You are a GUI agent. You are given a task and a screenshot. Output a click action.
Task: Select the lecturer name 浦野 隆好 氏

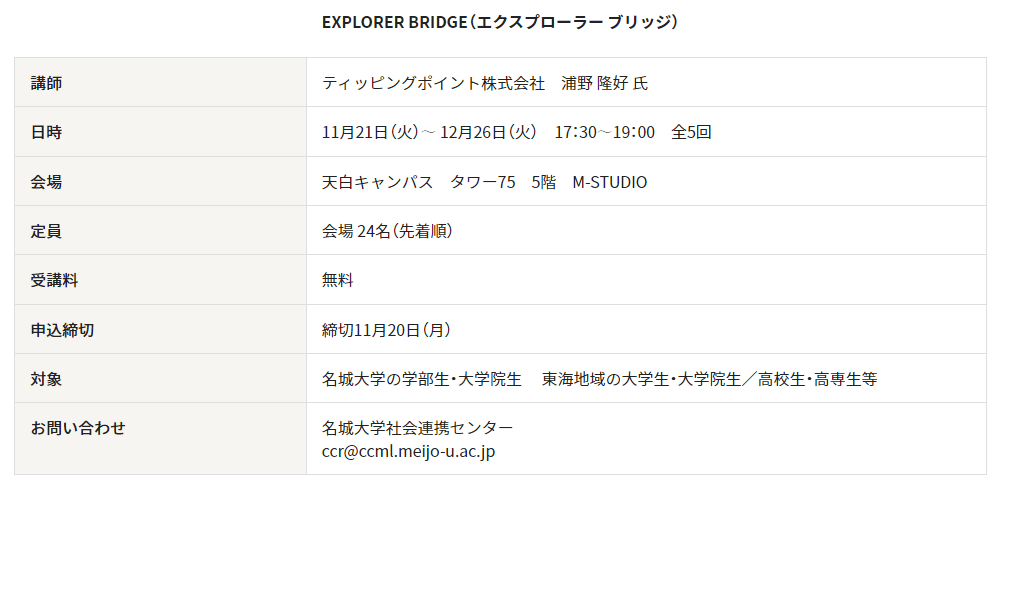pyautogui.click(x=604, y=83)
